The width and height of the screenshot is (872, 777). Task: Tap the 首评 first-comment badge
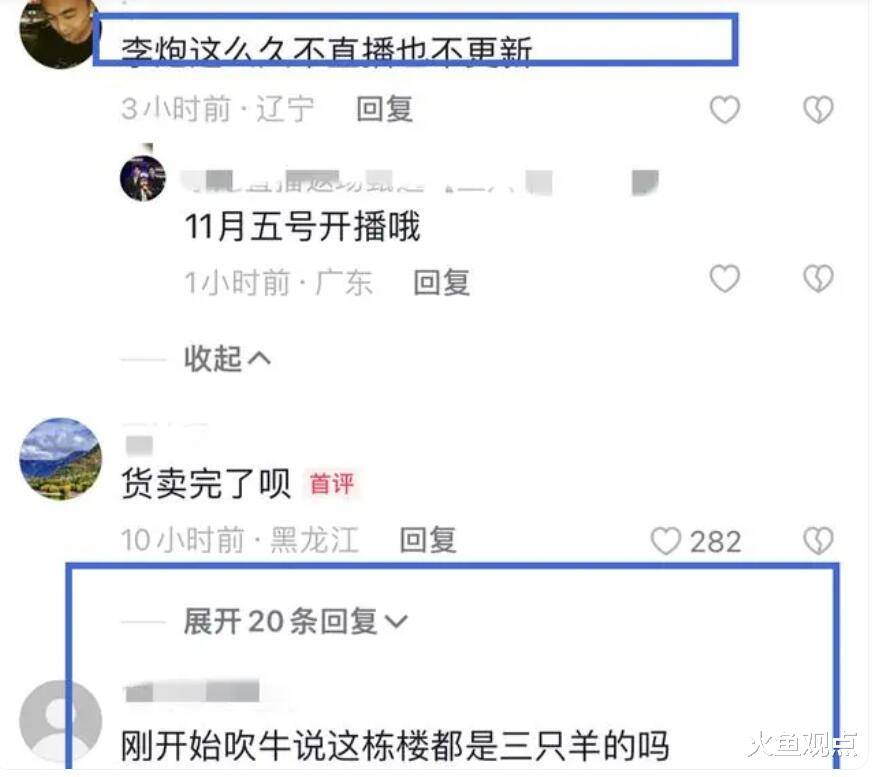coord(331,483)
